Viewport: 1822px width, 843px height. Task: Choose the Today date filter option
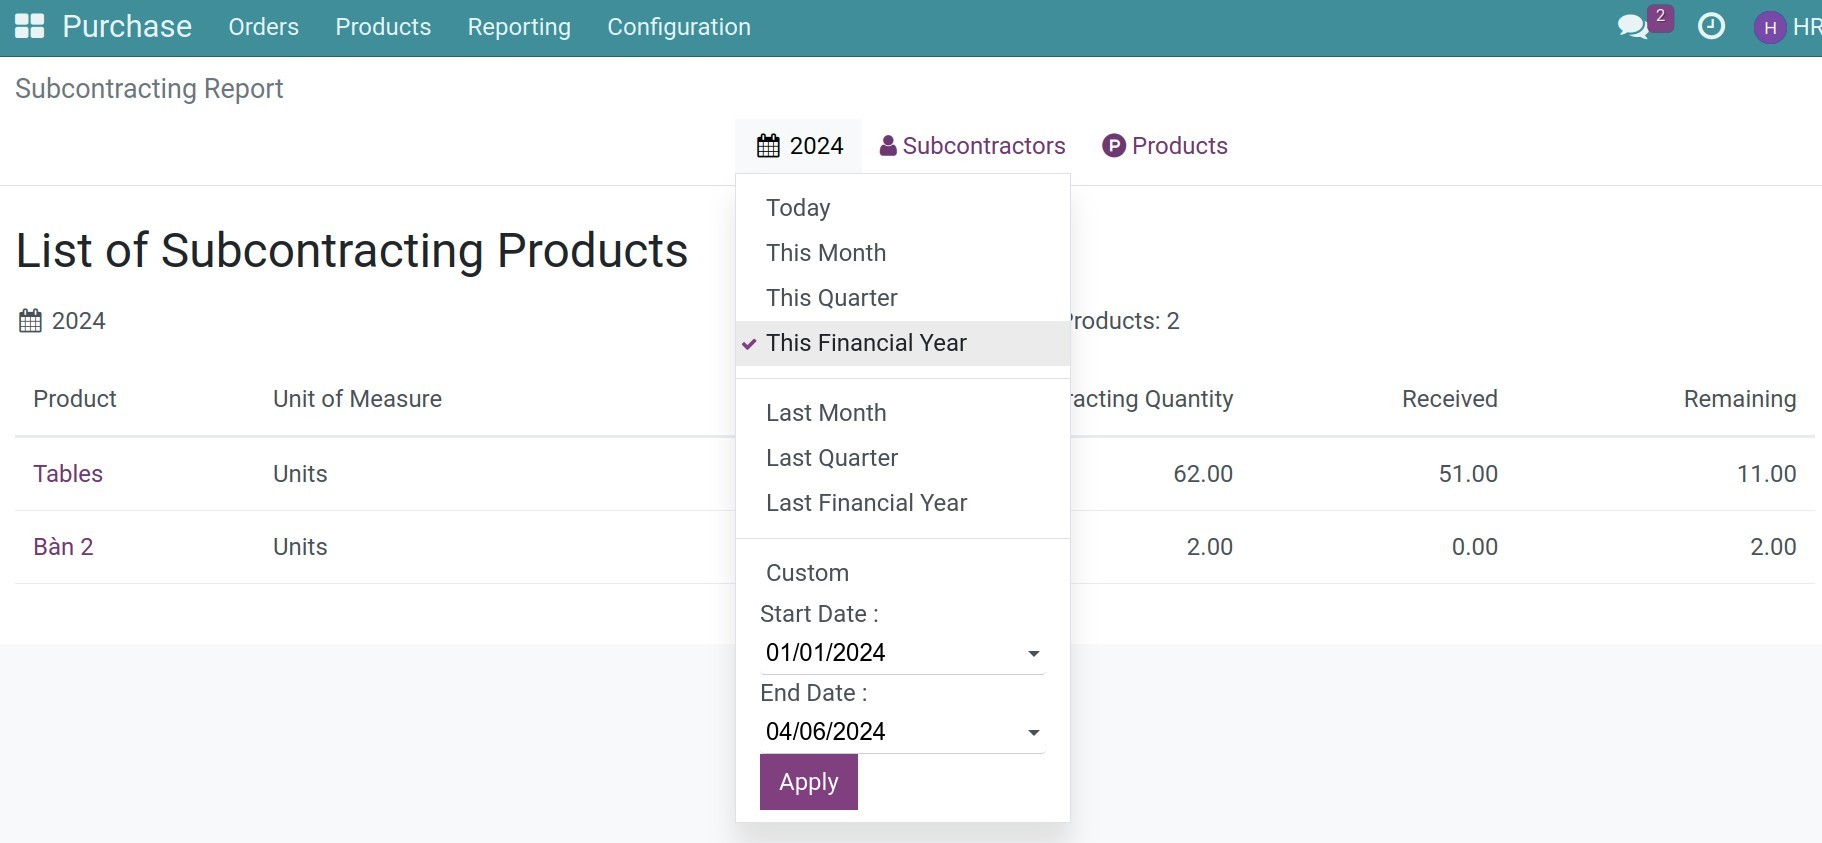point(797,208)
